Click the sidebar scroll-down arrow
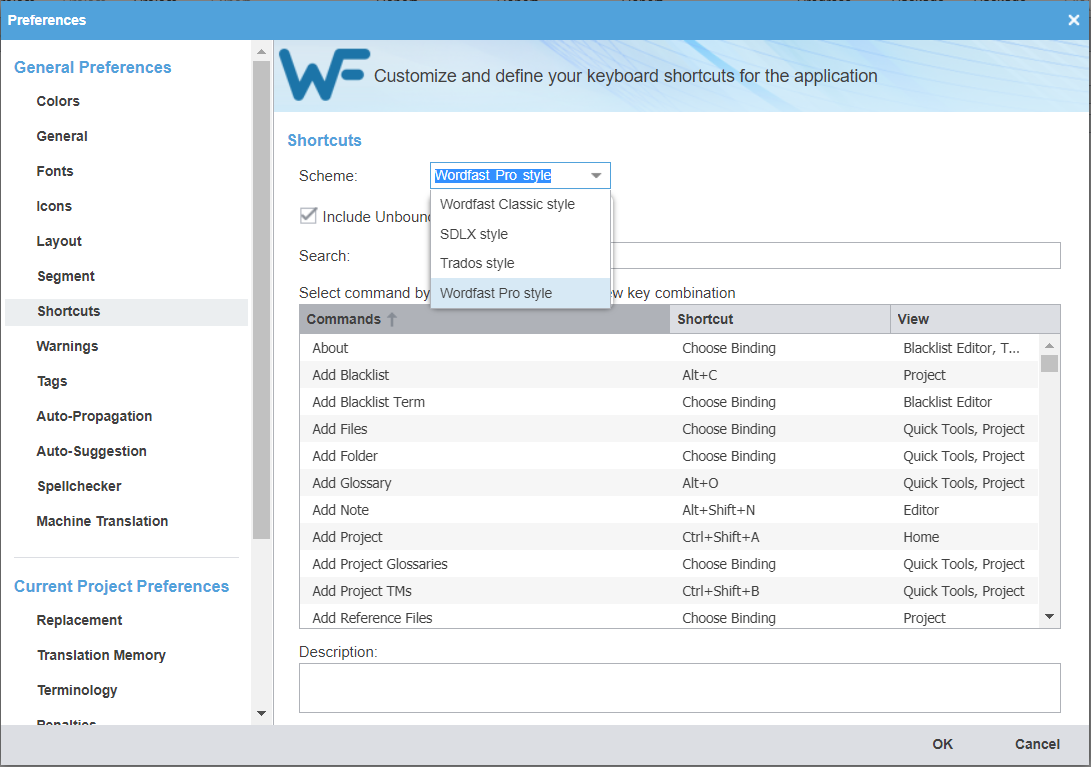Screen dimensions: 1091x767 coord(262,713)
